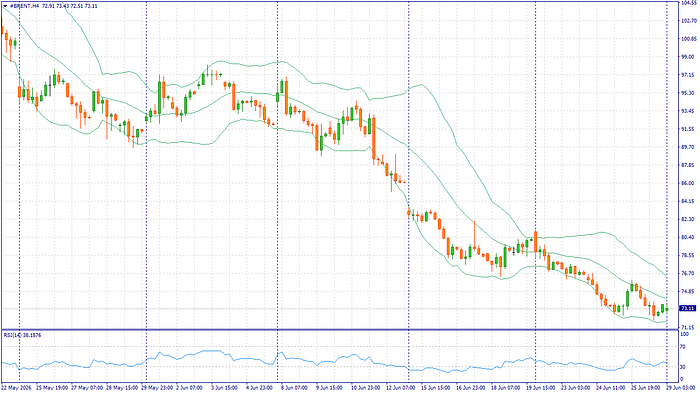Image resolution: width=700 pixels, height=394 pixels.
Task: Click the 104.55 price axis label
Action: tap(689, 3)
